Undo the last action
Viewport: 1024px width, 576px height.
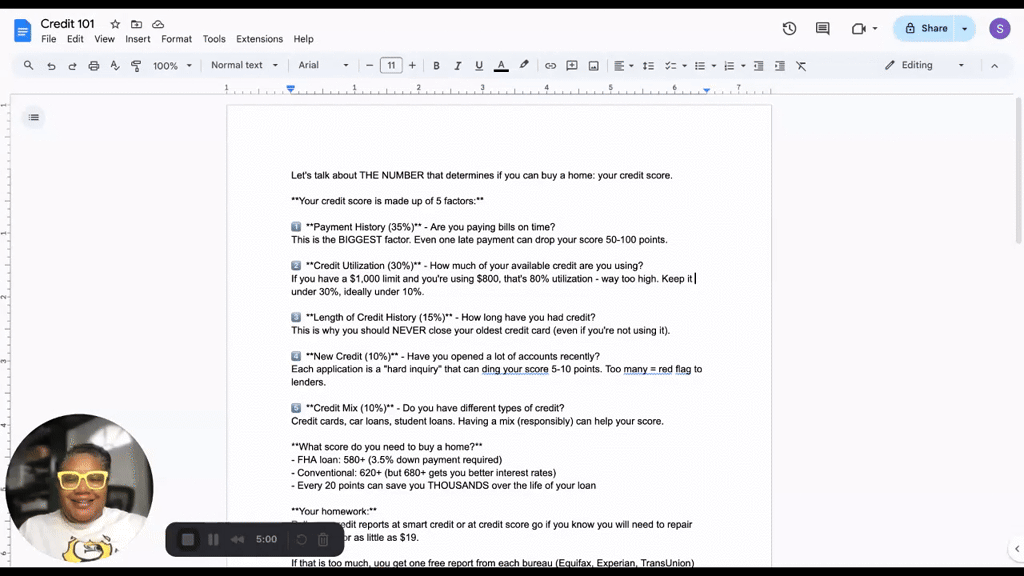(51, 66)
